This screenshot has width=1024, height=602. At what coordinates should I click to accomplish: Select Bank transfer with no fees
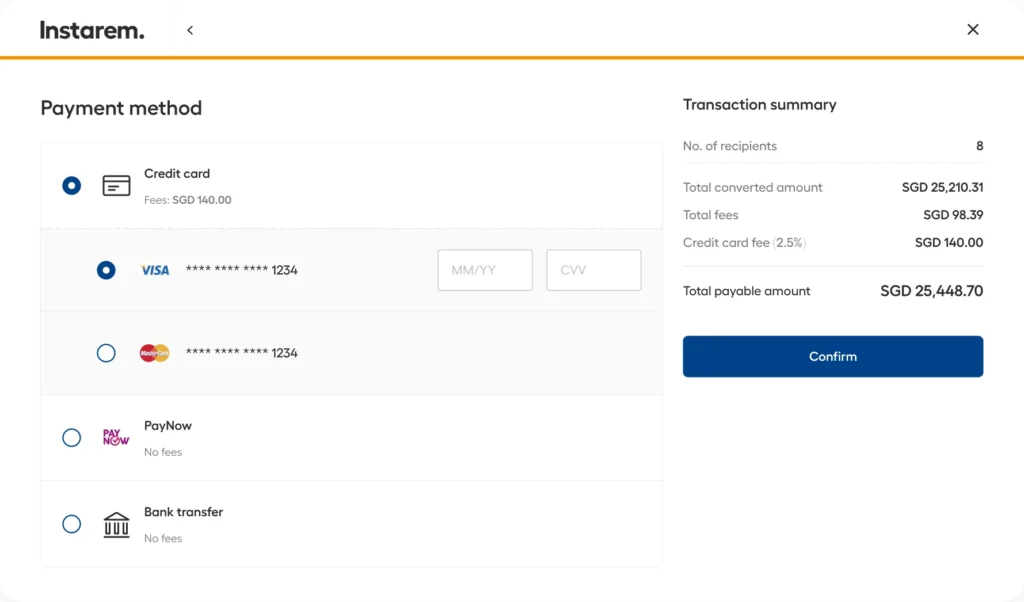pos(71,523)
